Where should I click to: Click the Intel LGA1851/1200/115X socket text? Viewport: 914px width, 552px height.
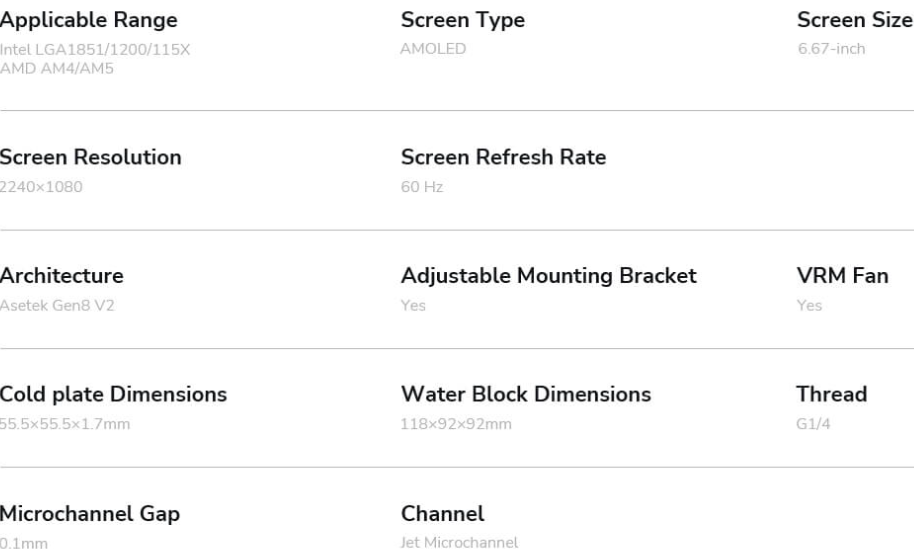pyautogui.click(x=95, y=50)
